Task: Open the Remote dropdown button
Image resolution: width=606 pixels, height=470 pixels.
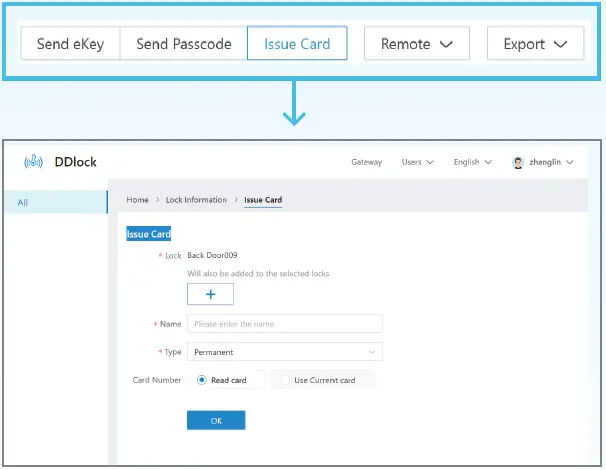Action: (417, 43)
